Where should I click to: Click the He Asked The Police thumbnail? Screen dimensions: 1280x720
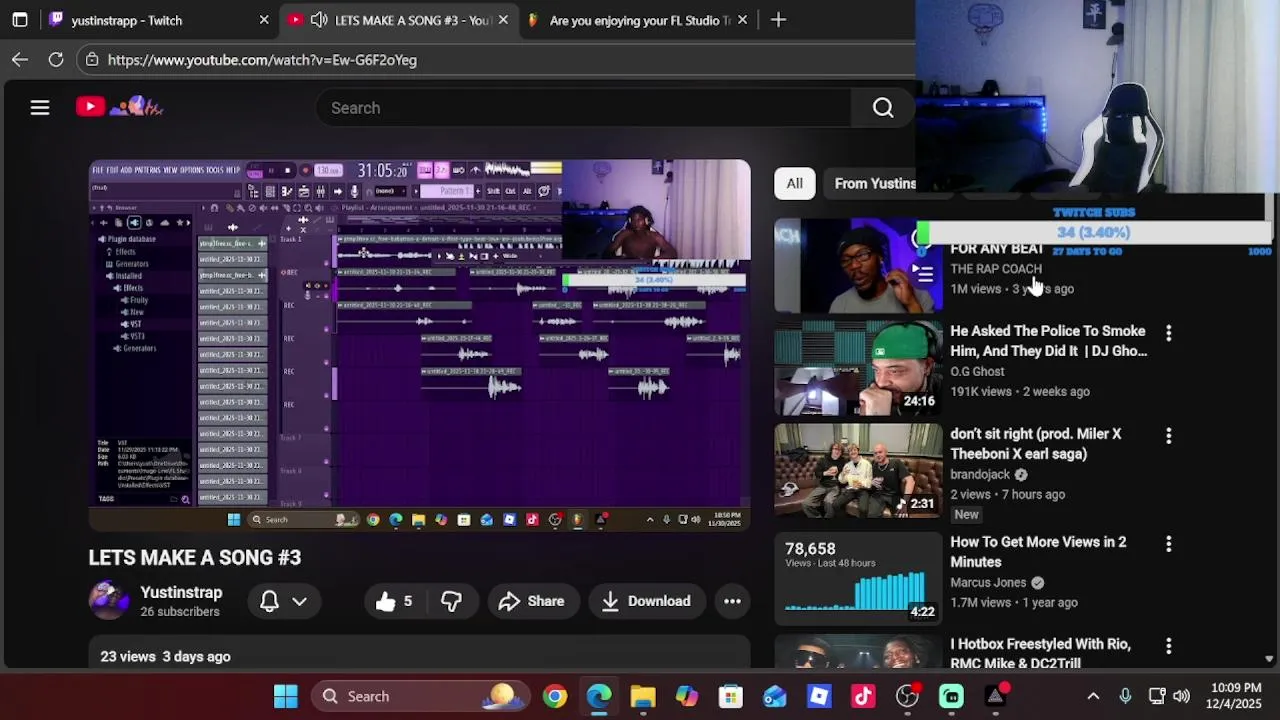(858, 368)
